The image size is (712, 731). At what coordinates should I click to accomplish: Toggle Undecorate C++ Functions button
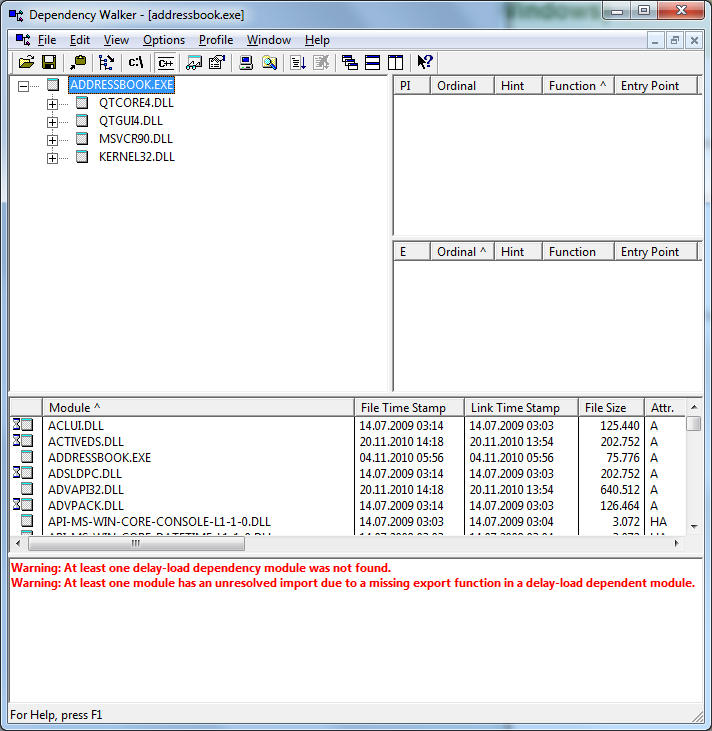[165, 62]
